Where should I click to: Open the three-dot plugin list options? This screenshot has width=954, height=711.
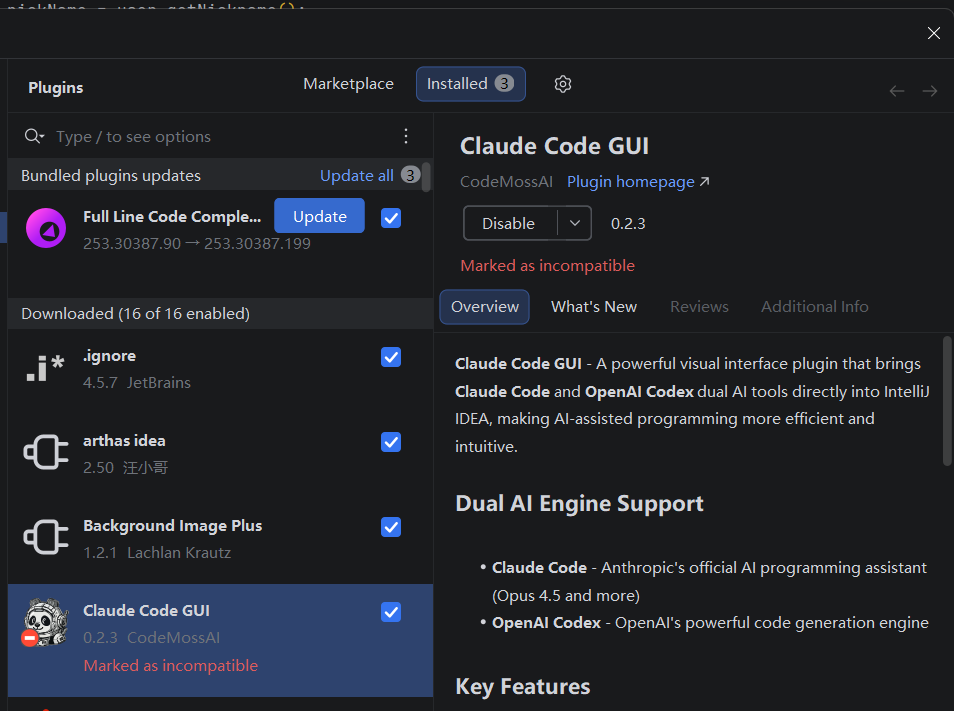click(x=406, y=136)
